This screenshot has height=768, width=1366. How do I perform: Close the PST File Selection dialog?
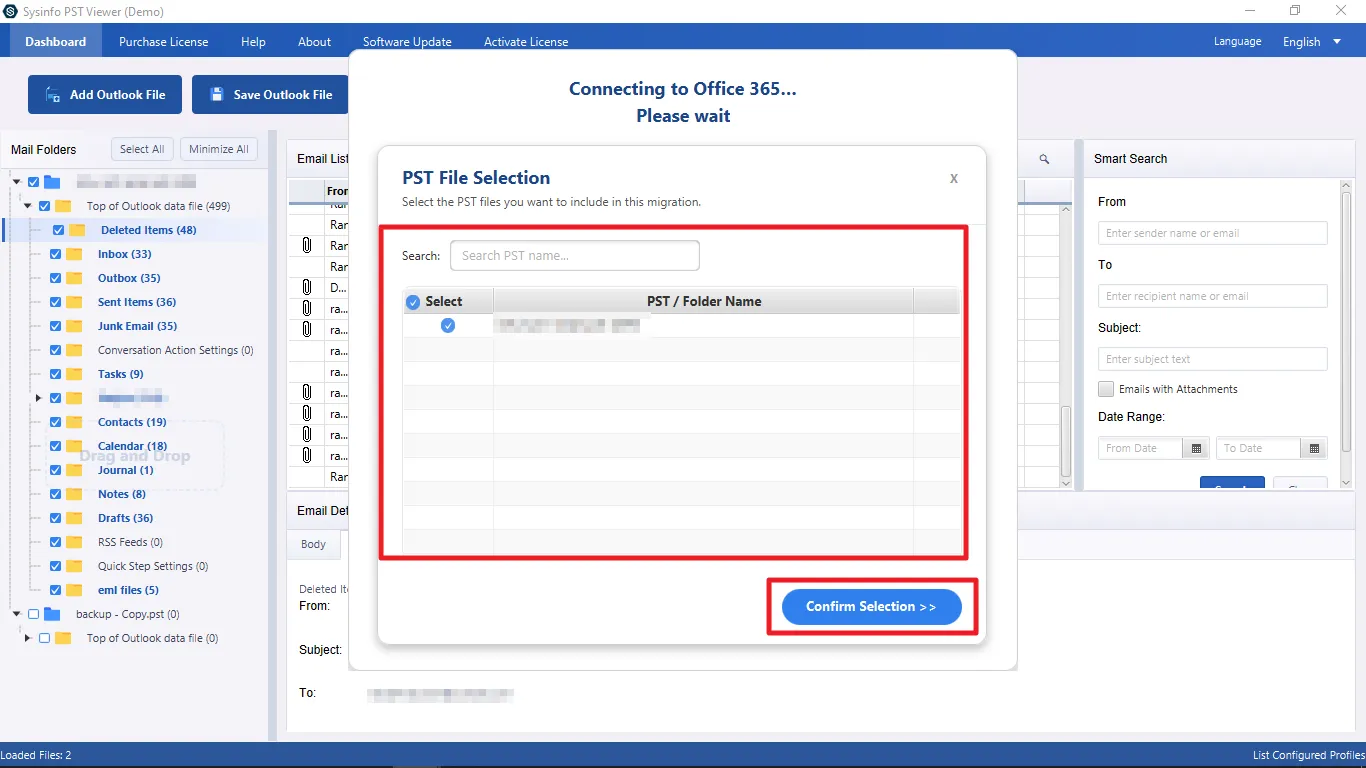[954, 178]
